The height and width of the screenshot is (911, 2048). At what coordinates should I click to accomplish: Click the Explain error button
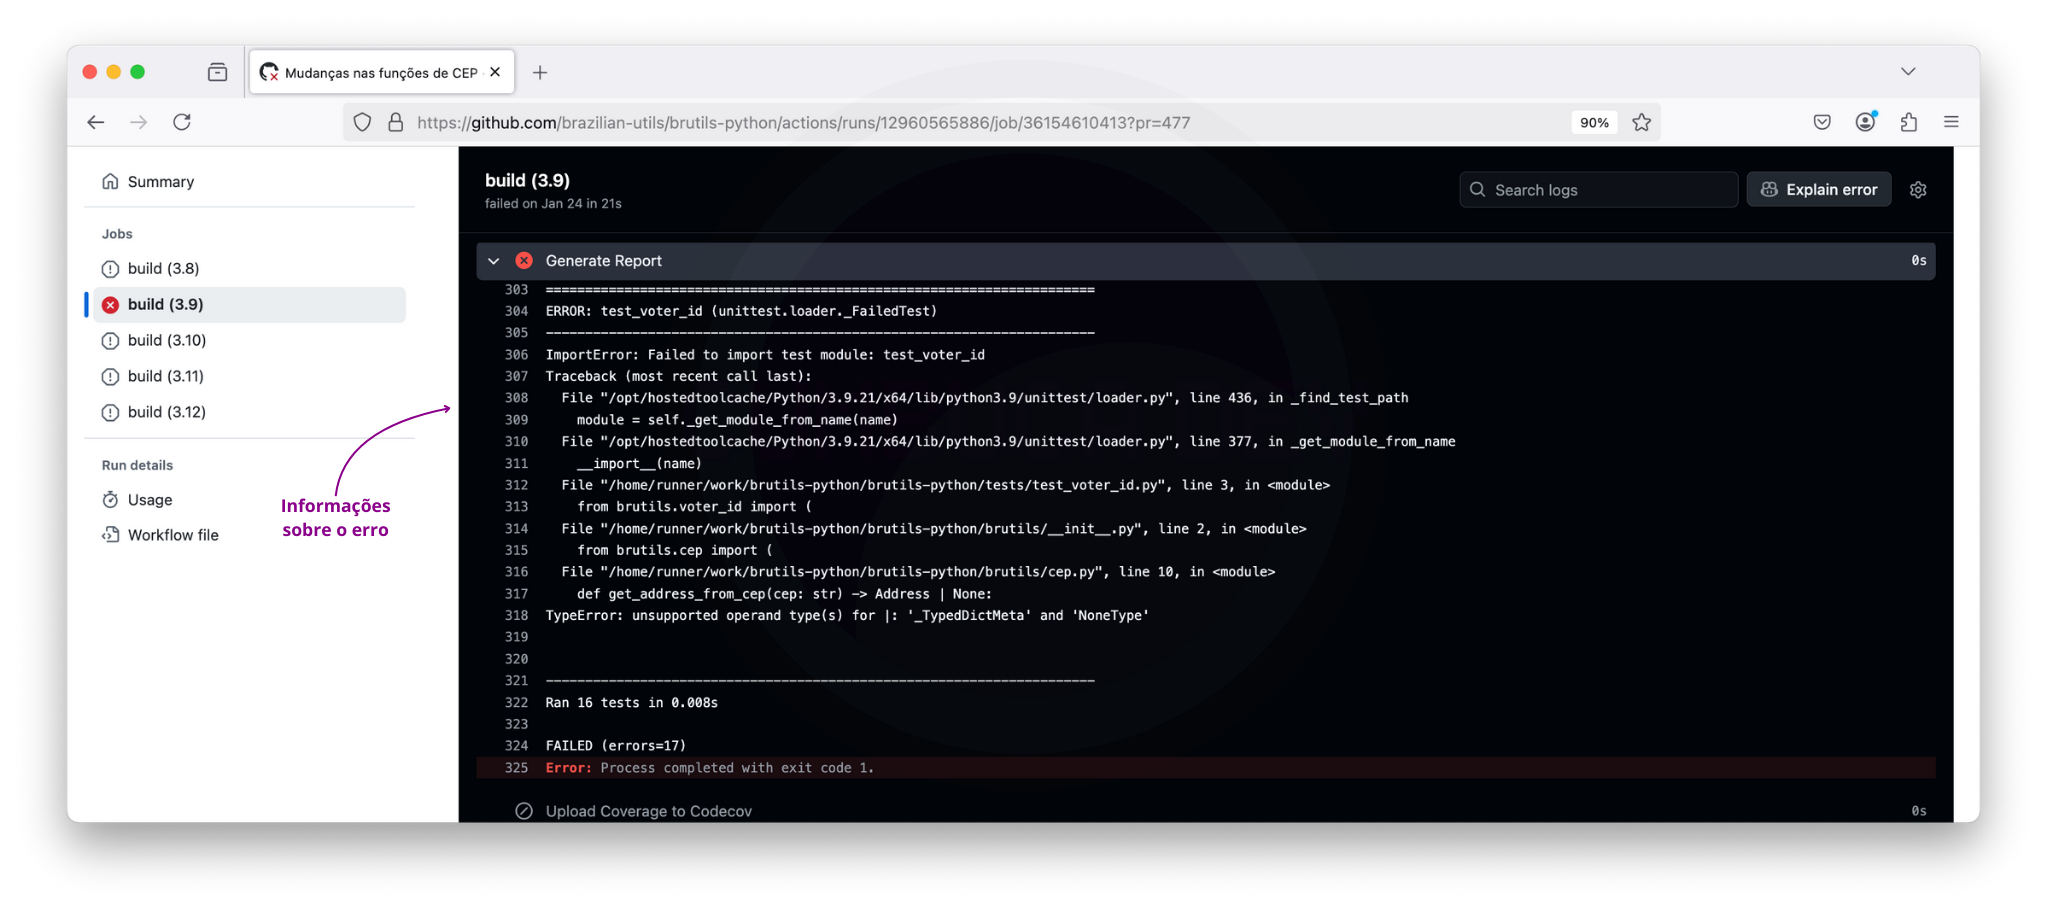tap(1818, 190)
